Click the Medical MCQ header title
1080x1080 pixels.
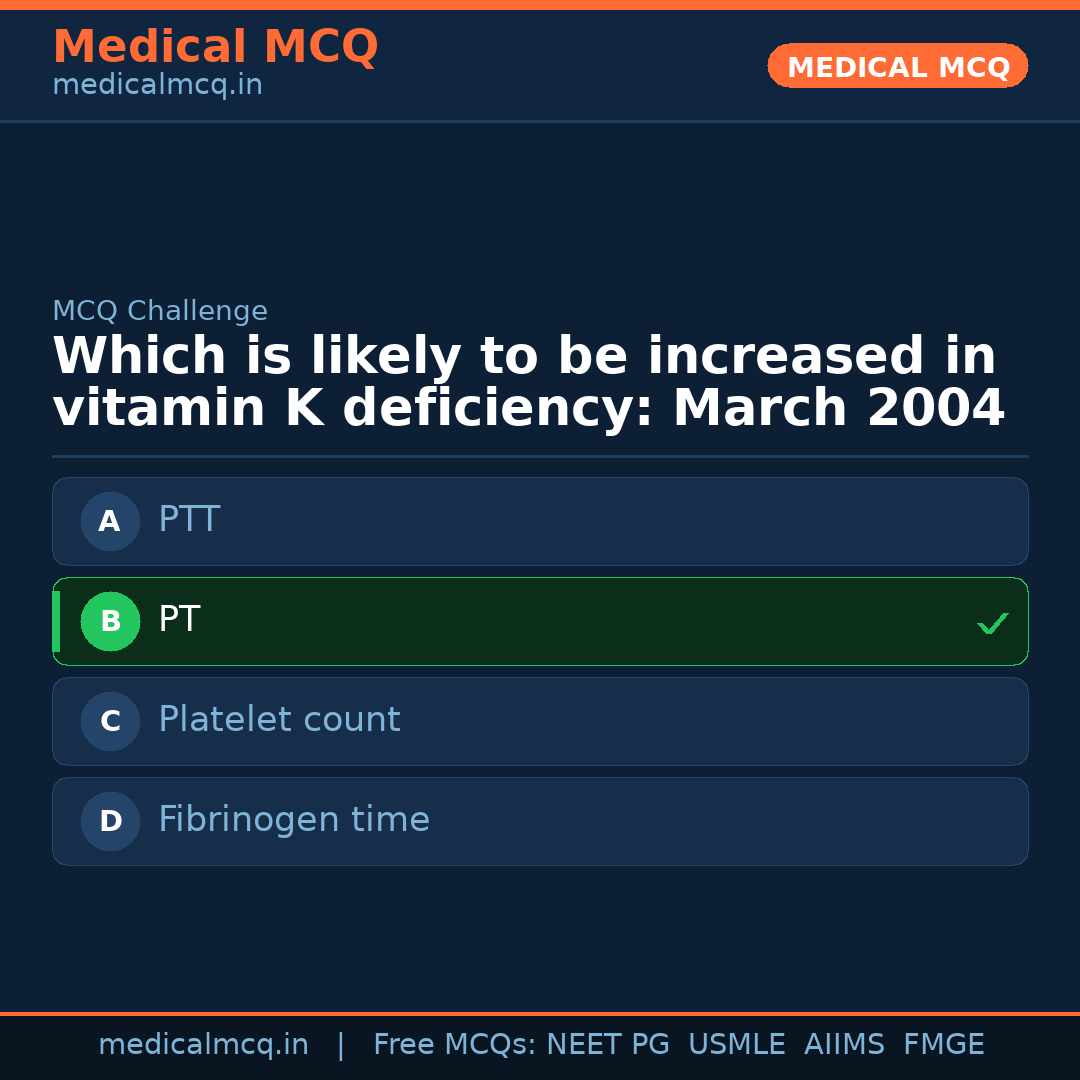click(x=215, y=47)
